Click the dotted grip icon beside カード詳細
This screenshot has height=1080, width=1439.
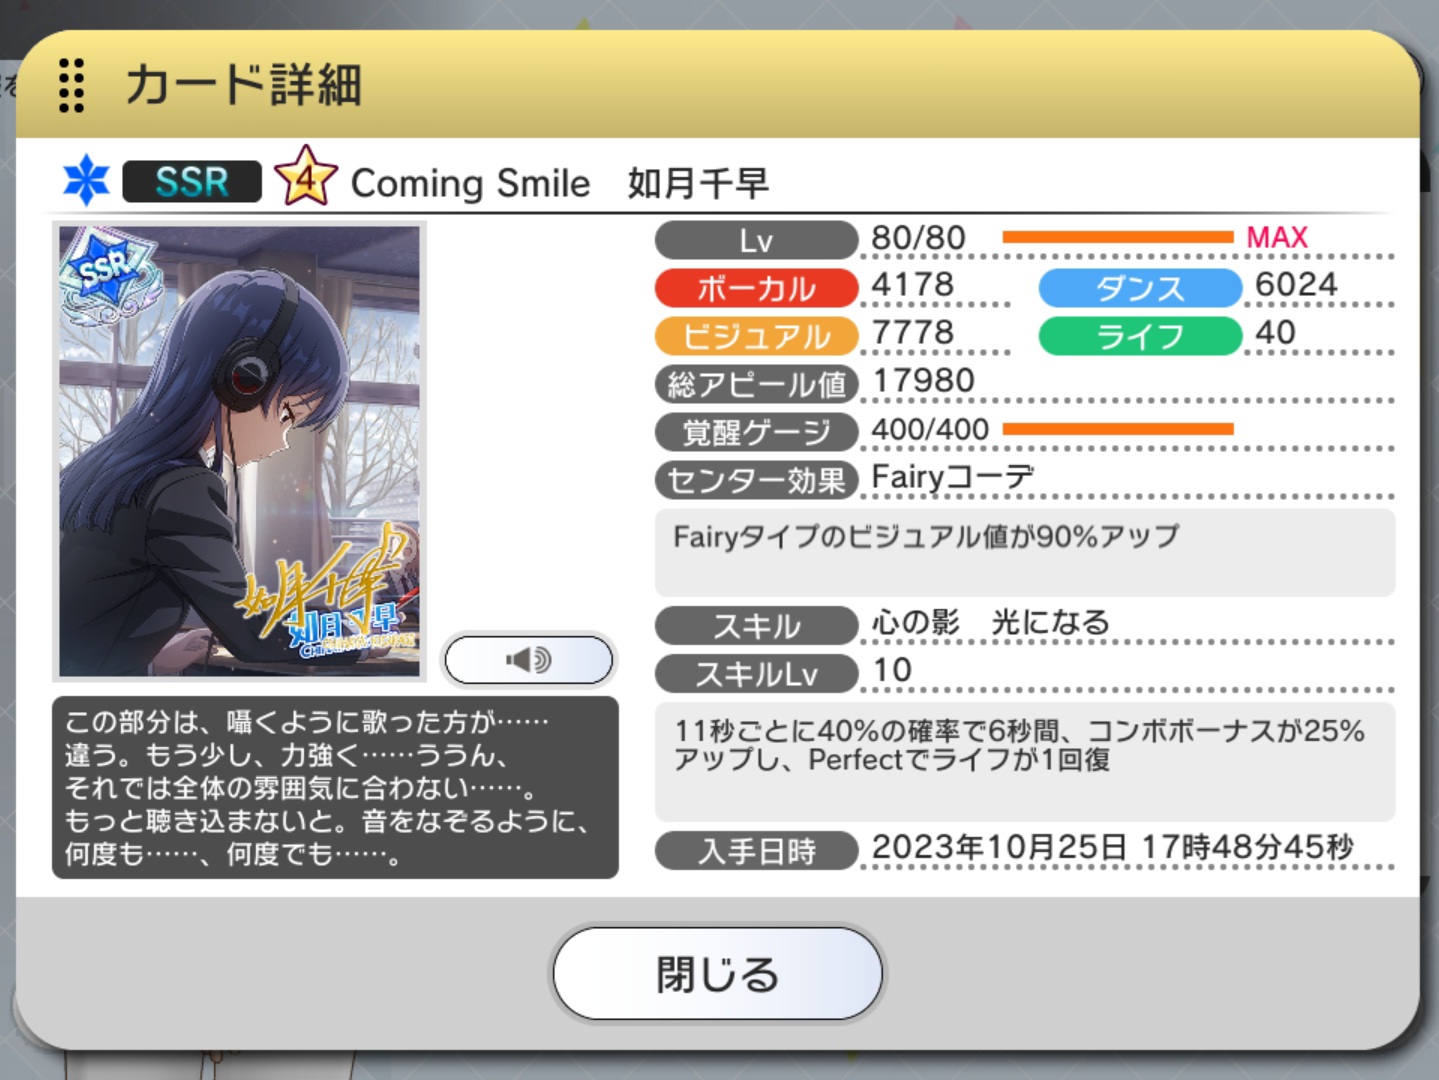click(71, 85)
